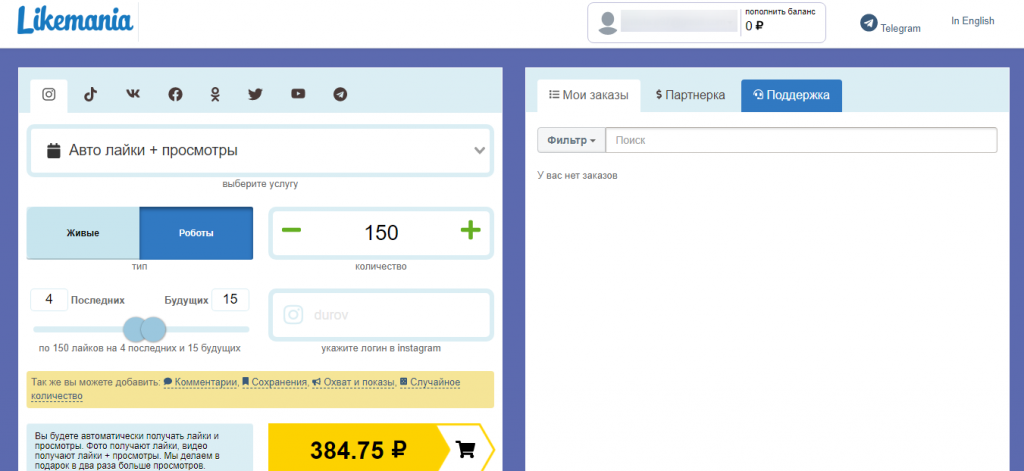
Task: Click the right handle of the posts slider
Action: pyautogui.click(x=153, y=329)
